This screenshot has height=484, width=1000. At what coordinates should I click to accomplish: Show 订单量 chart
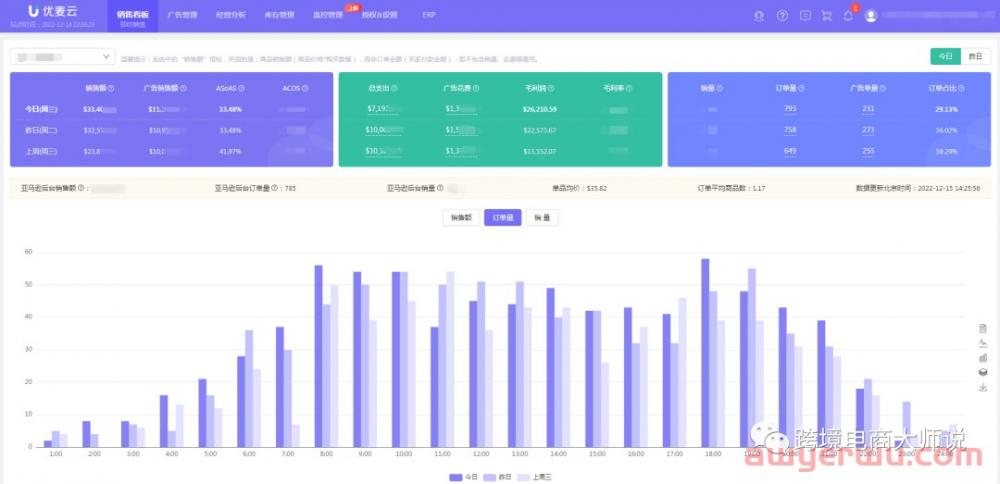coord(503,217)
